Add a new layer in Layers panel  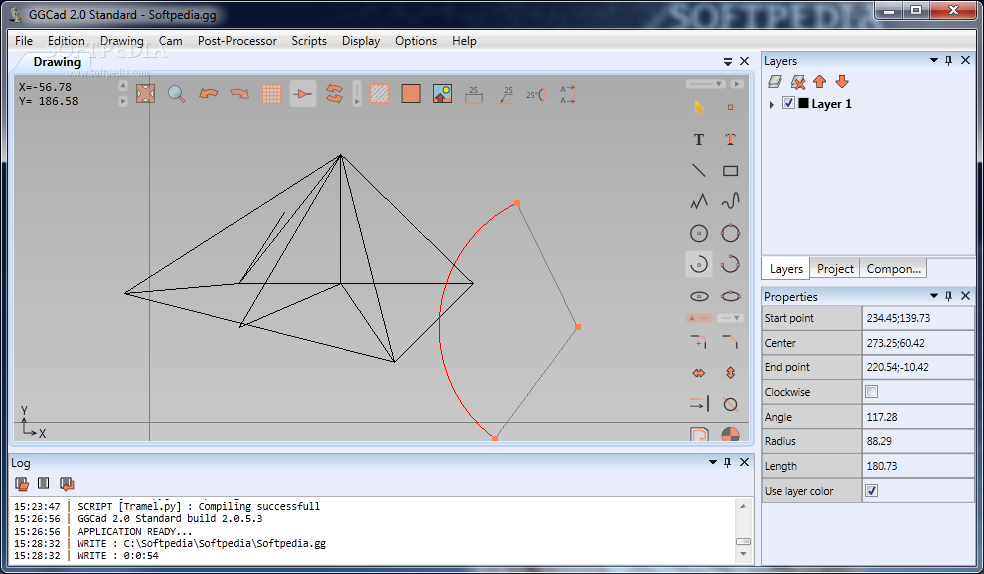click(775, 82)
